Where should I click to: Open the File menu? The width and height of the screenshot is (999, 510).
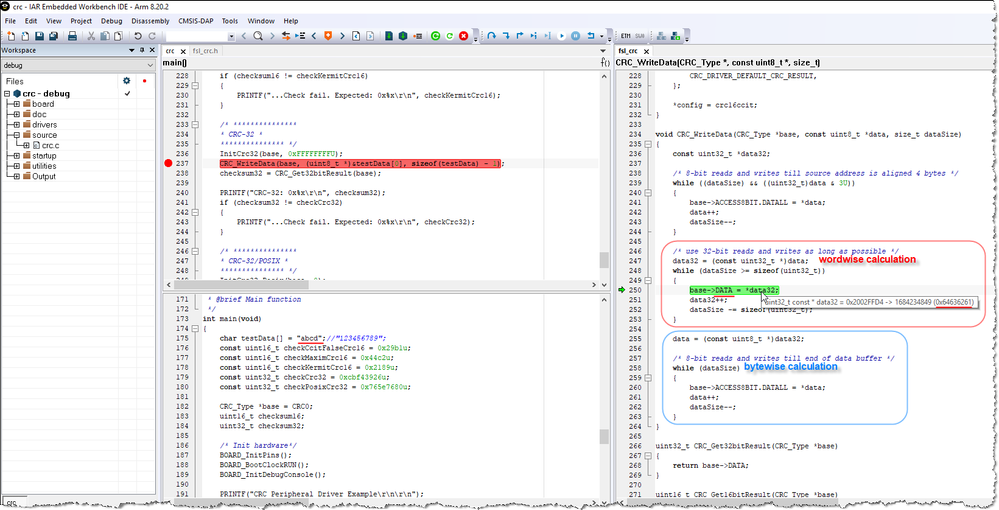[10, 21]
